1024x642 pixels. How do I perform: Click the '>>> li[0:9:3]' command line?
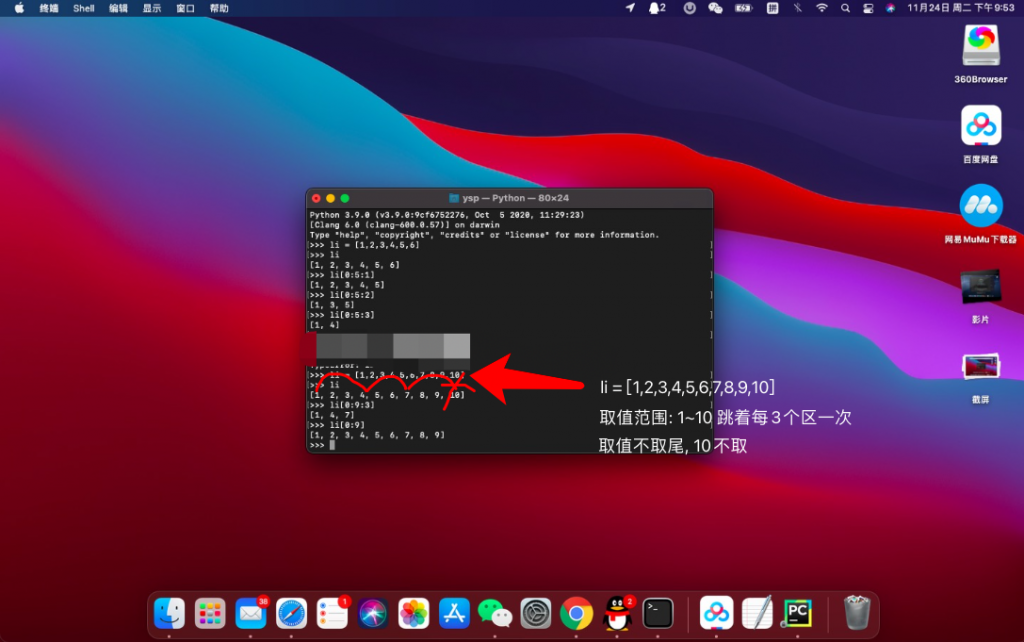342,405
